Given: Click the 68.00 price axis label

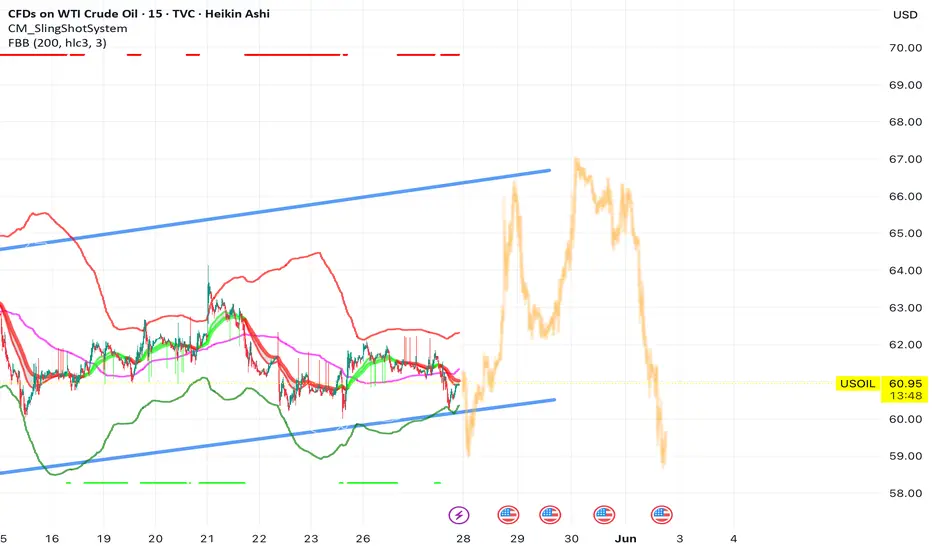Looking at the screenshot, I should 905,122.
